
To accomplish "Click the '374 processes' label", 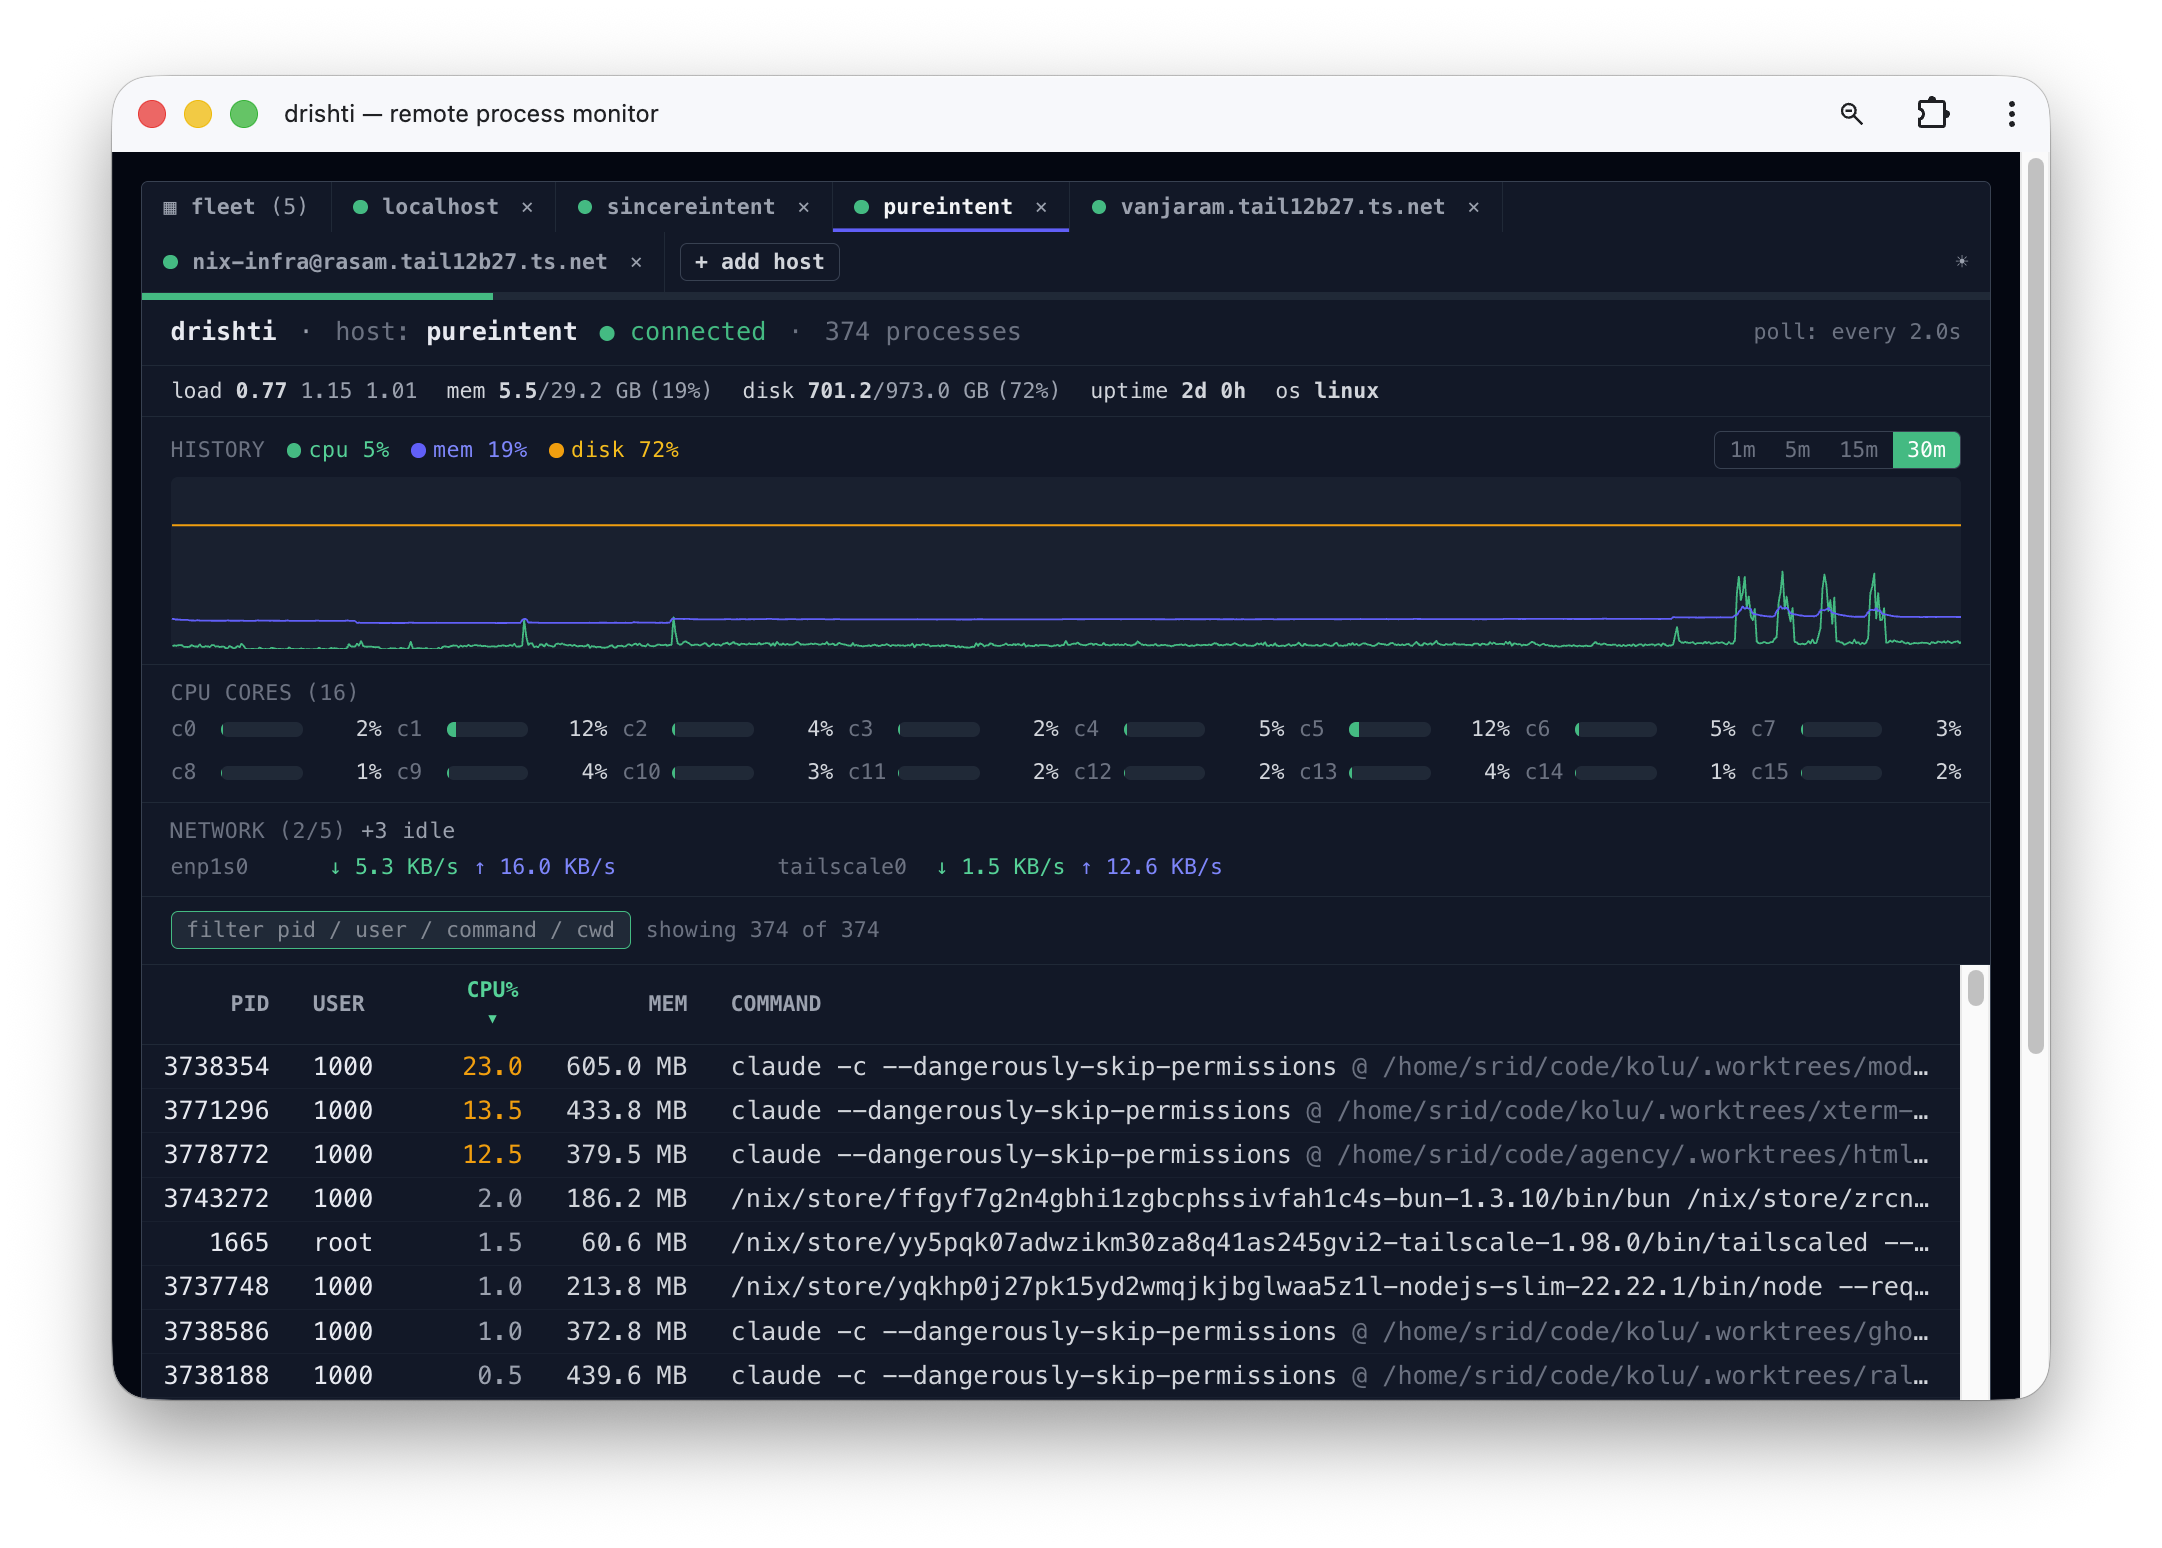I will 922,332.
